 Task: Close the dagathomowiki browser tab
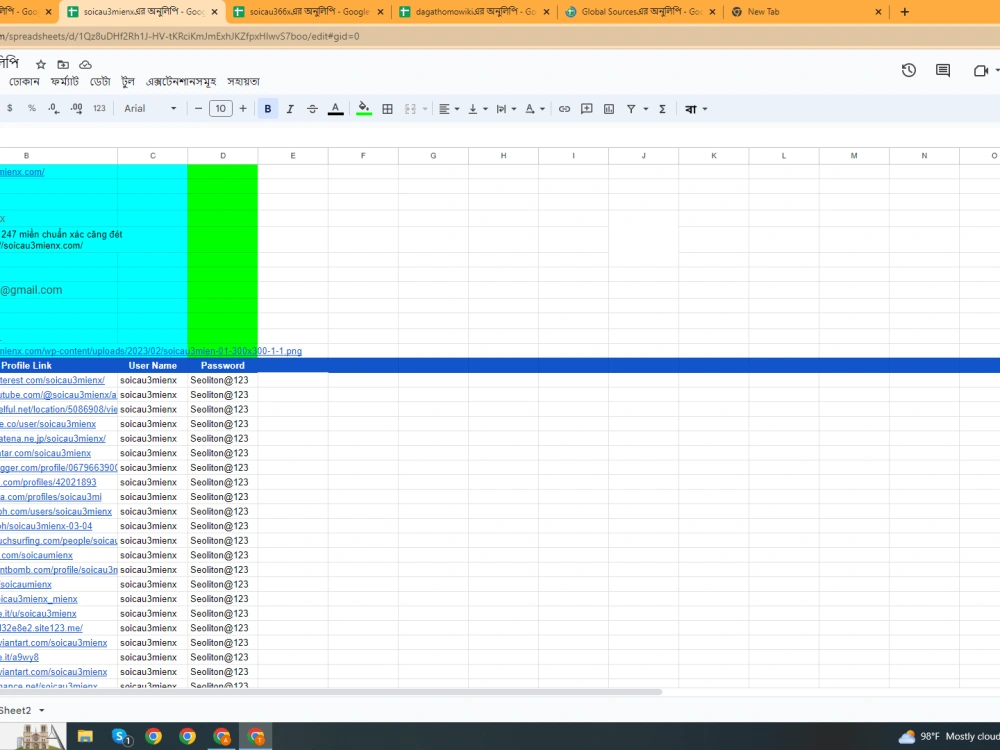(547, 11)
